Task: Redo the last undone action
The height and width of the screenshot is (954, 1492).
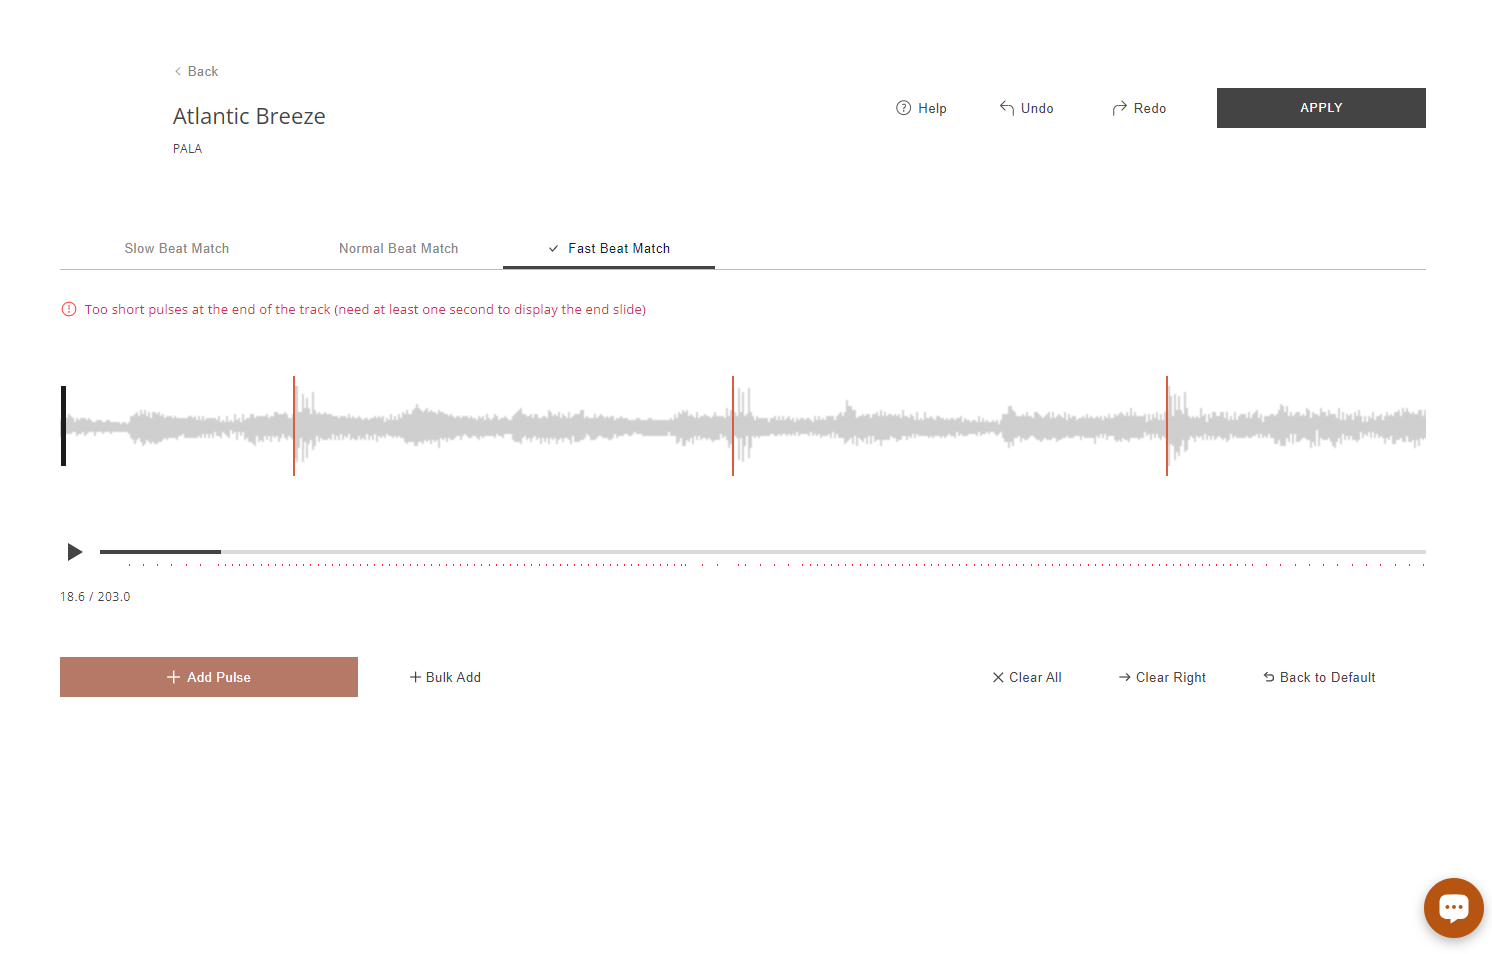Action: click(1139, 108)
